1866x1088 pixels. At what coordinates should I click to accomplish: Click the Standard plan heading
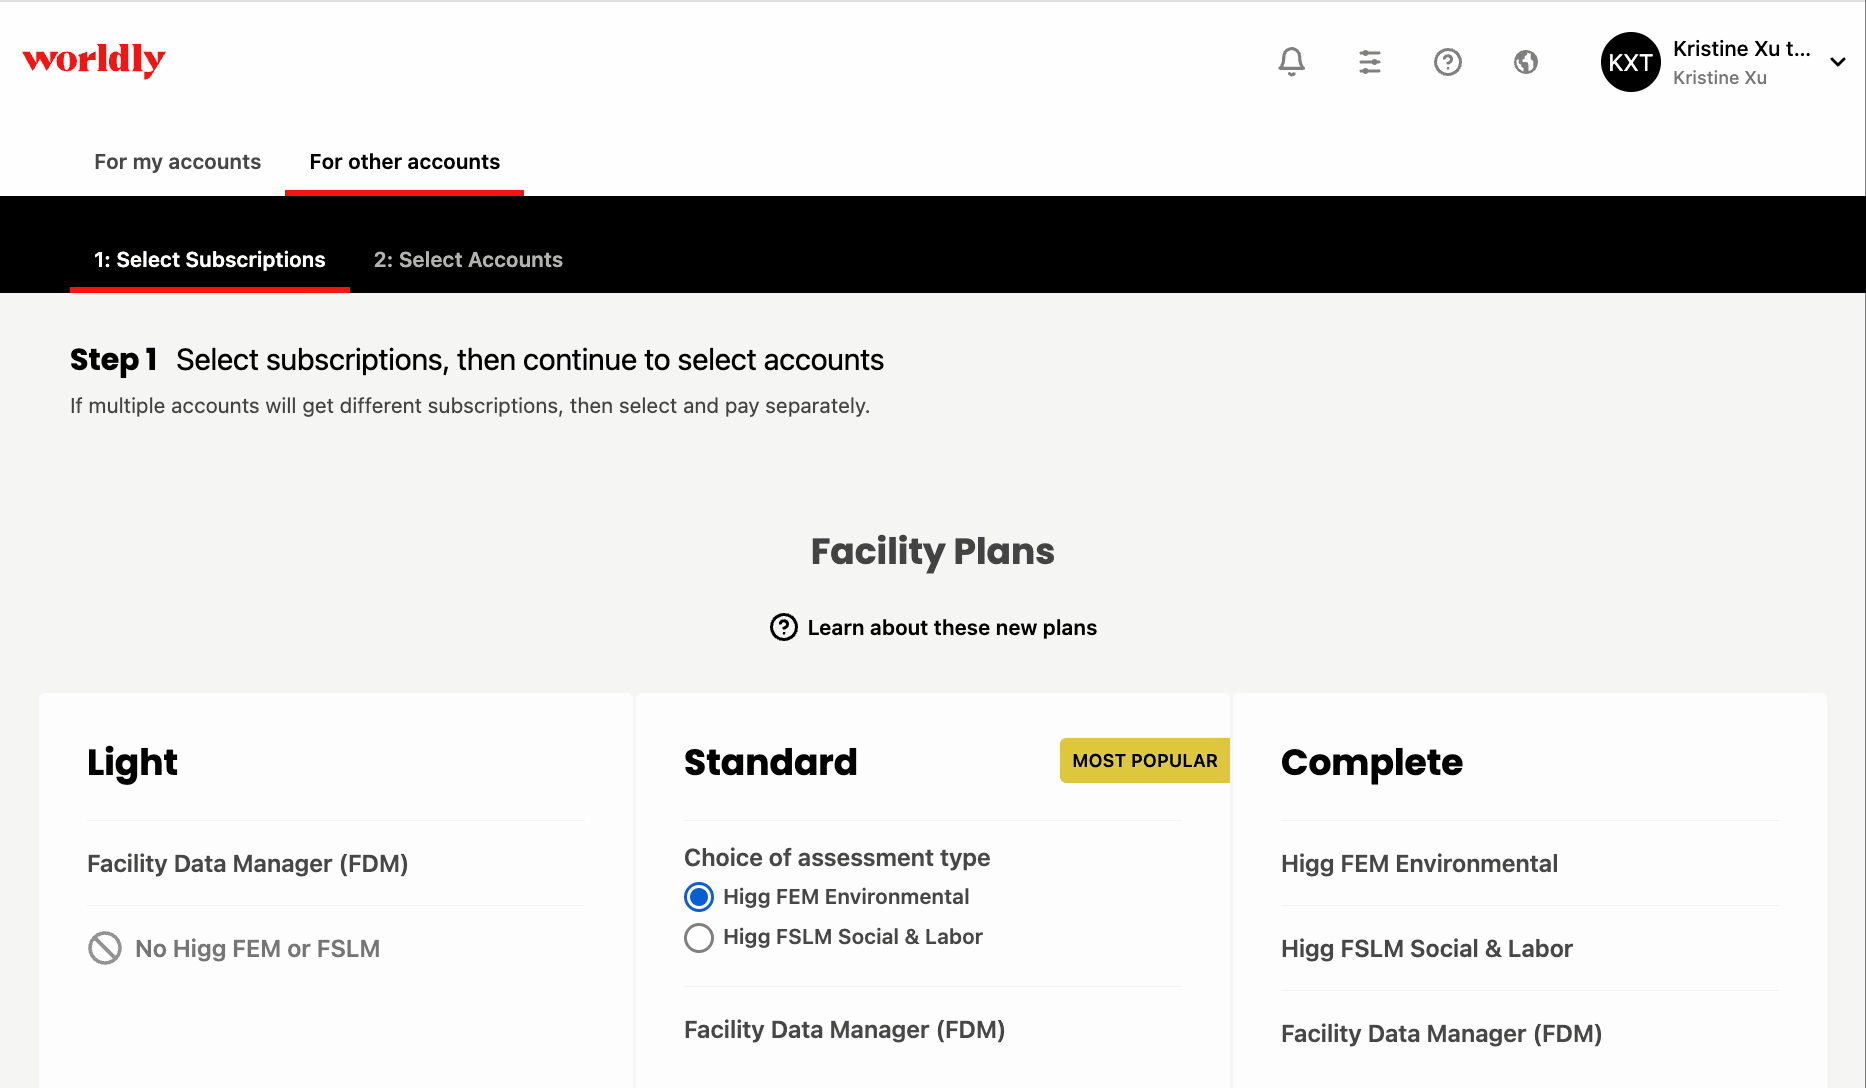tap(770, 762)
